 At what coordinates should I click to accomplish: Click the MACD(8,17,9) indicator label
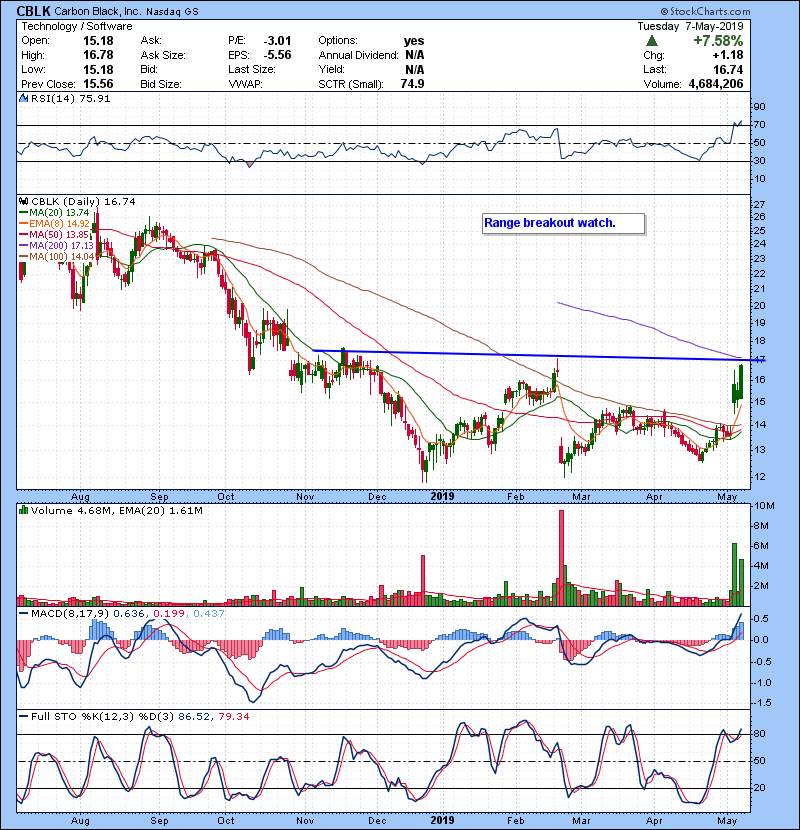click(x=70, y=614)
